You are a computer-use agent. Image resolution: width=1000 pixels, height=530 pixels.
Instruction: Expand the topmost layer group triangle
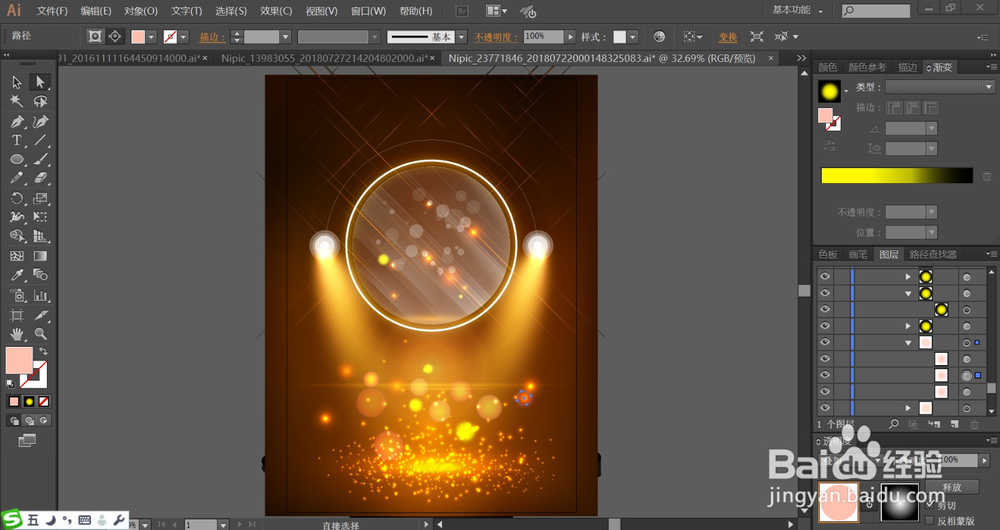coord(908,276)
